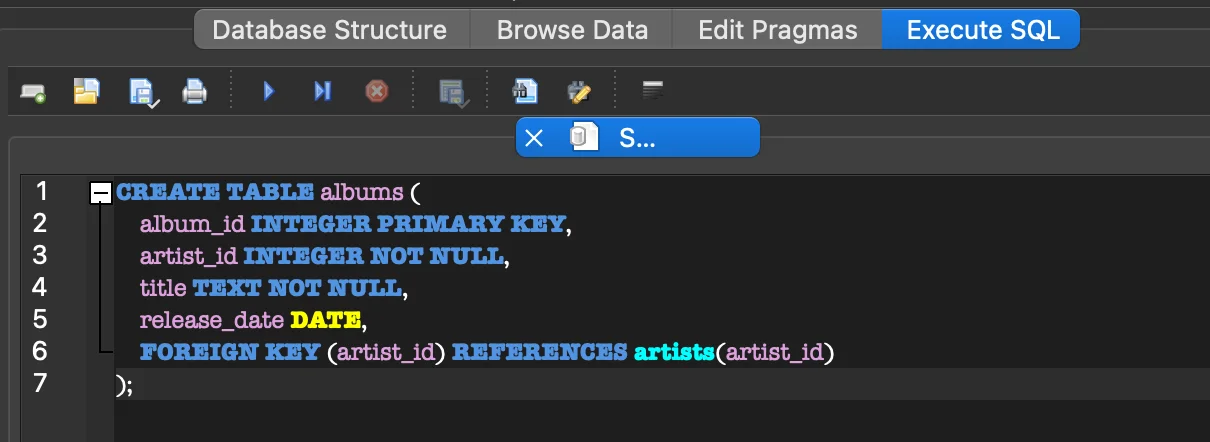Select the S... SQL editor tab
This screenshot has width=1210, height=442.
pos(637,138)
